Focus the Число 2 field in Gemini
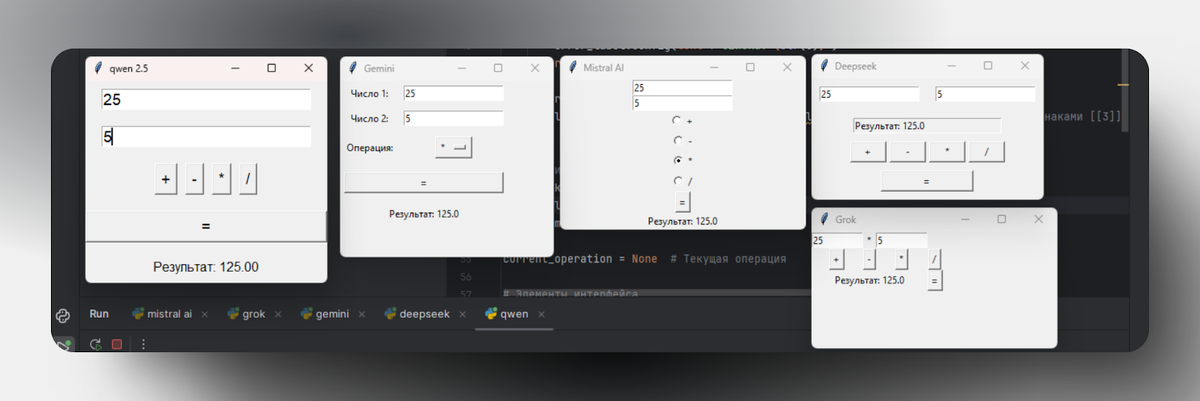Image resolution: width=1200 pixels, height=401 pixels. point(453,118)
